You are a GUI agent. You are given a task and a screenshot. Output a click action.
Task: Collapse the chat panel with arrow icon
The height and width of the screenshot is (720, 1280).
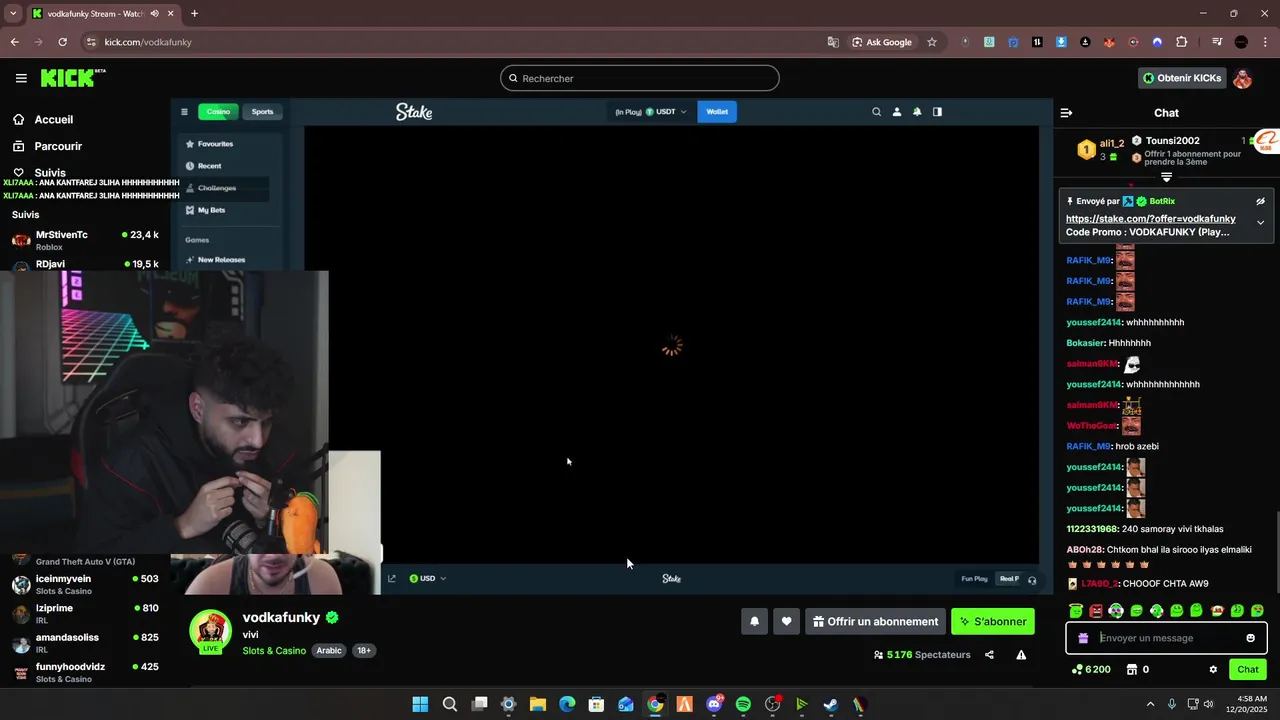click(x=1066, y=113)
